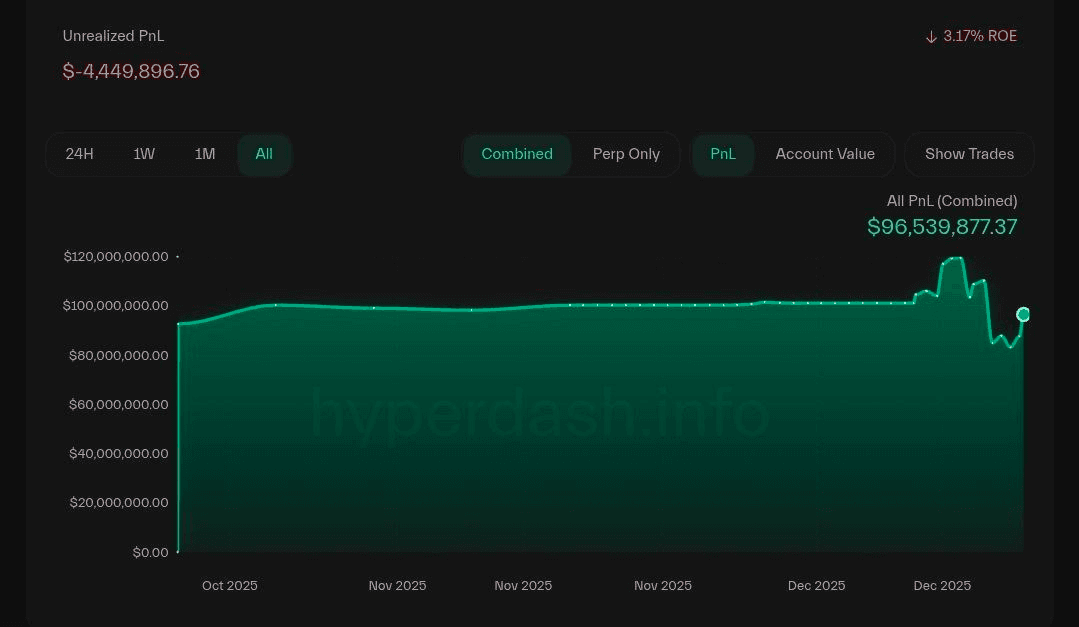Click the chart's highest peak near $120M
This screenshot has width=1079, height=627.
[953, 258]
